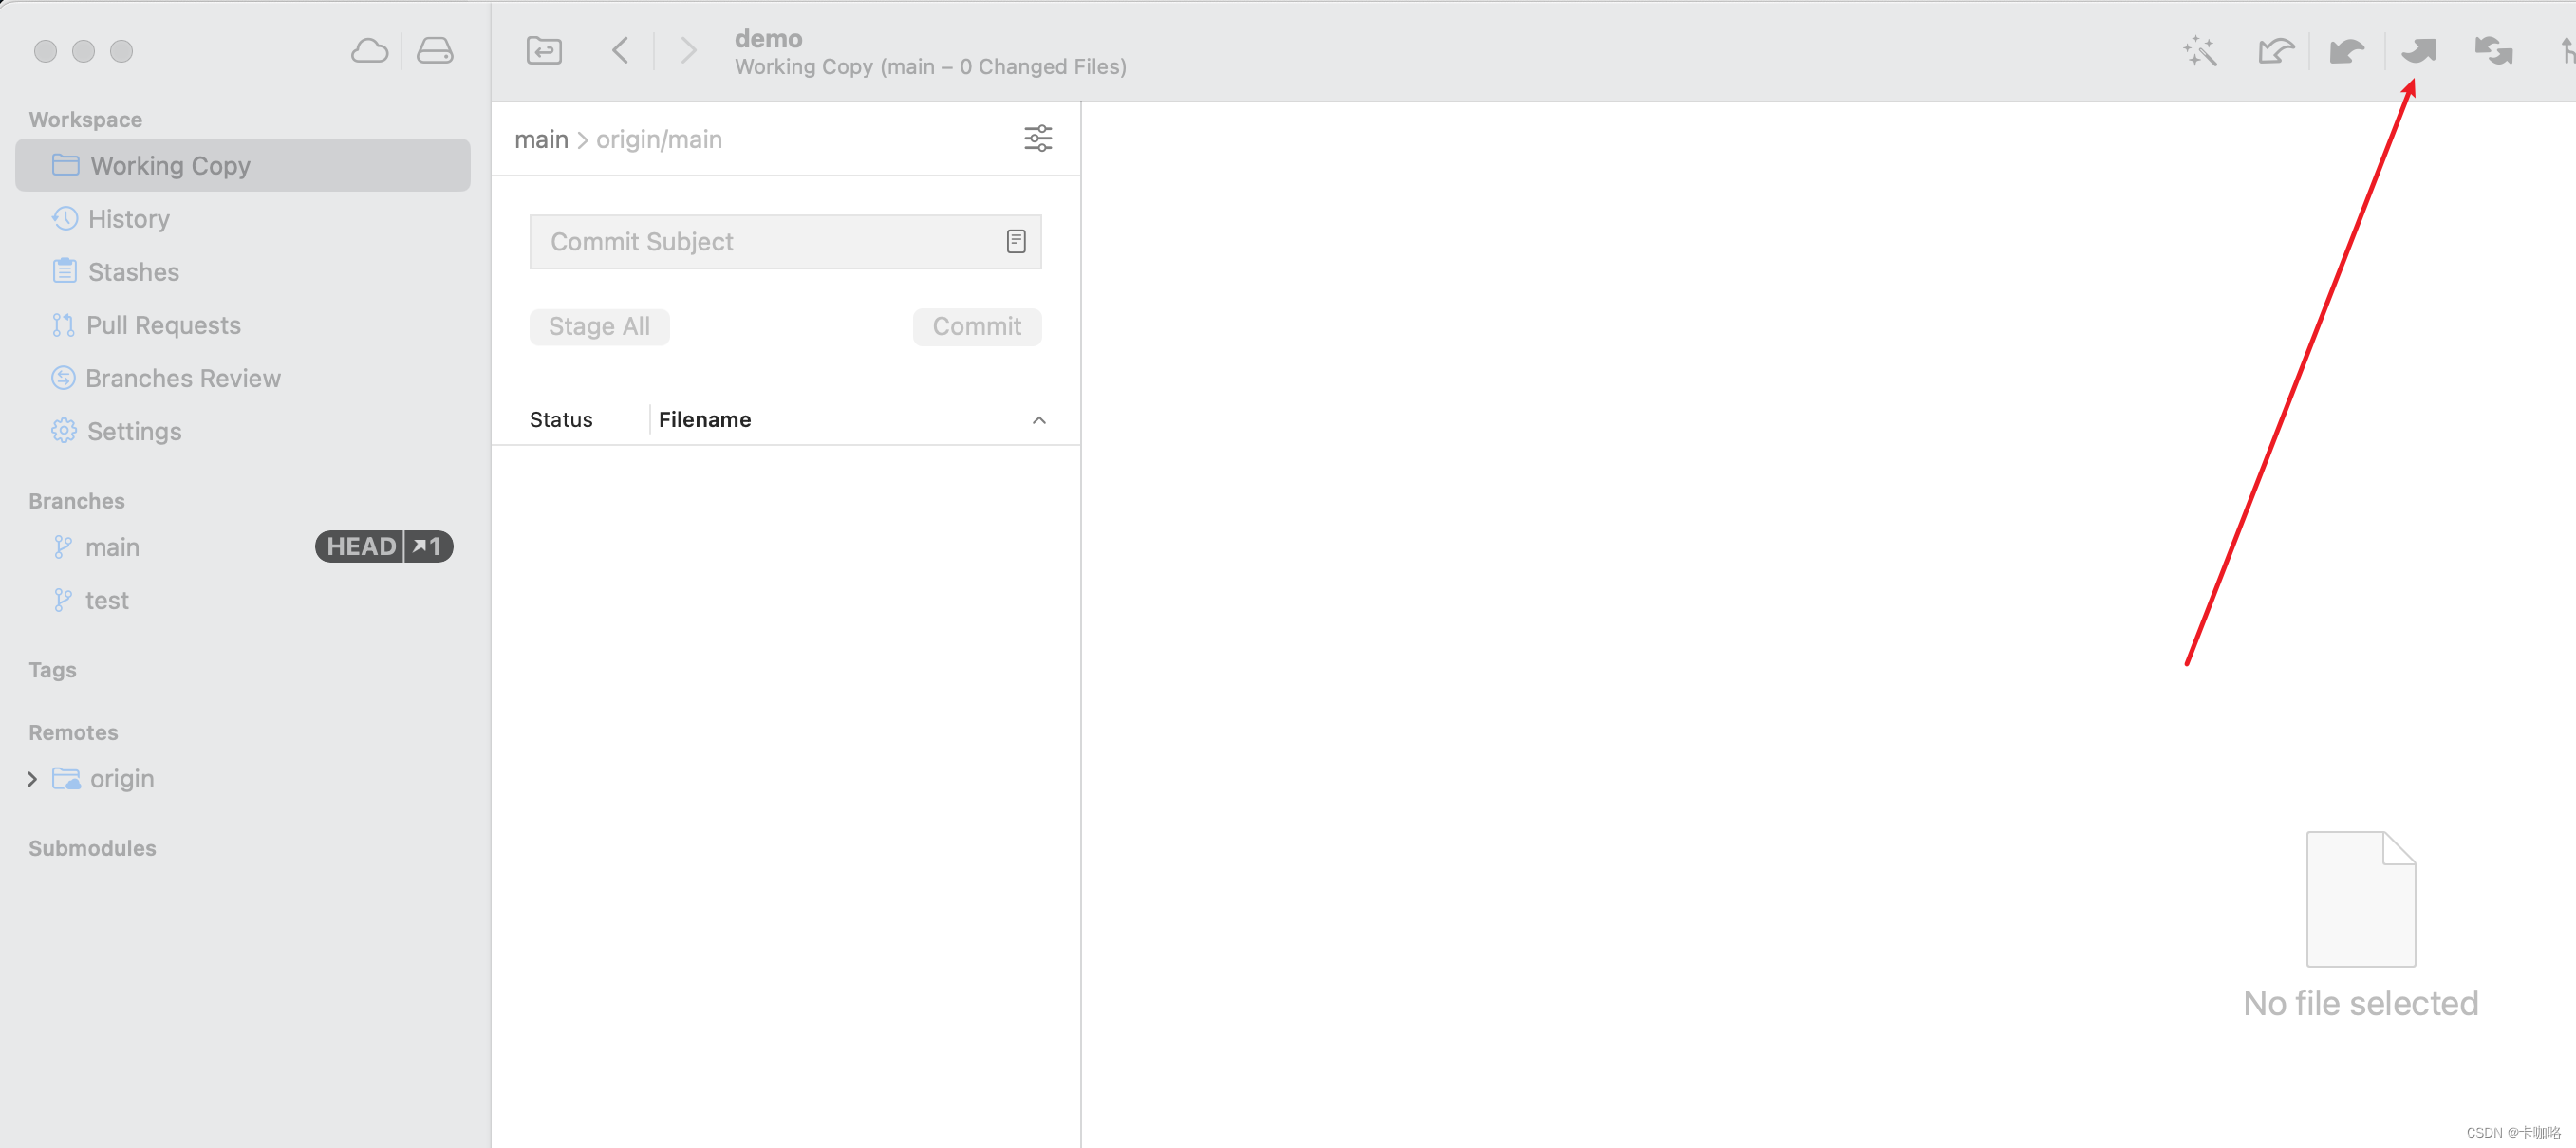This screenshot has height=1148, width=2576.
Task: Click the Sync arrows toolbar icon
Action: (x=2493, y=51)
